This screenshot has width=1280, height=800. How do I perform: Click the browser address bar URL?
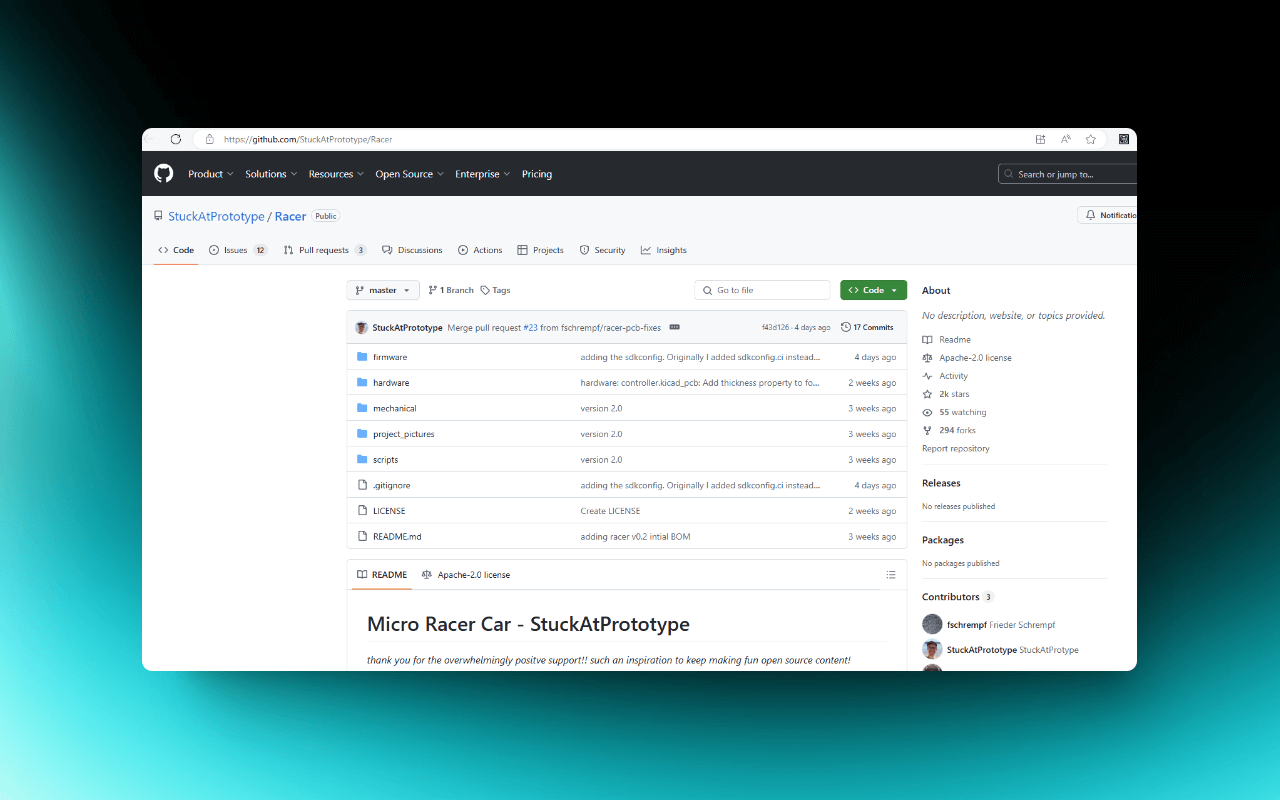(308, 139)
